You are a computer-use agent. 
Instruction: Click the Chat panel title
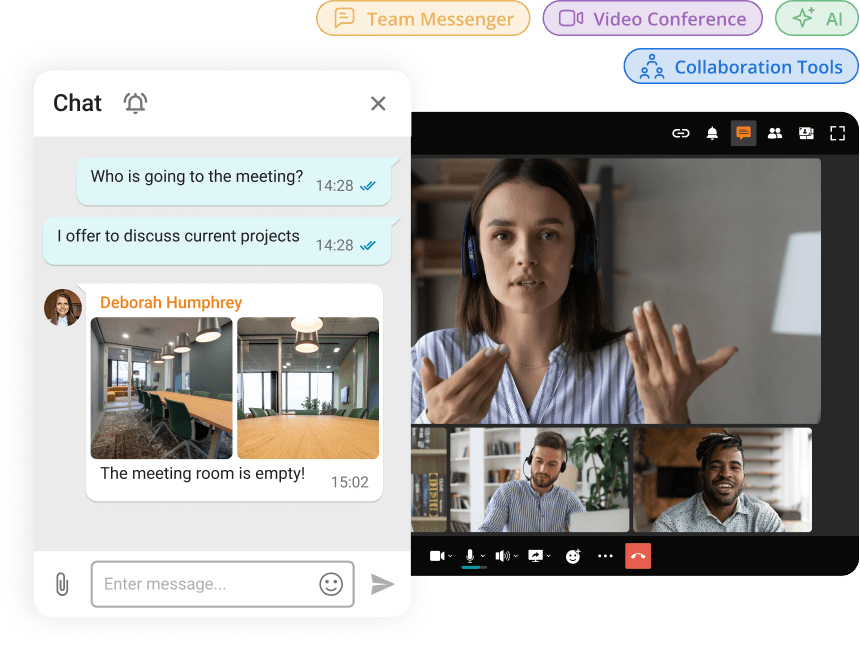pyautogui.click(x=77, y=103)
